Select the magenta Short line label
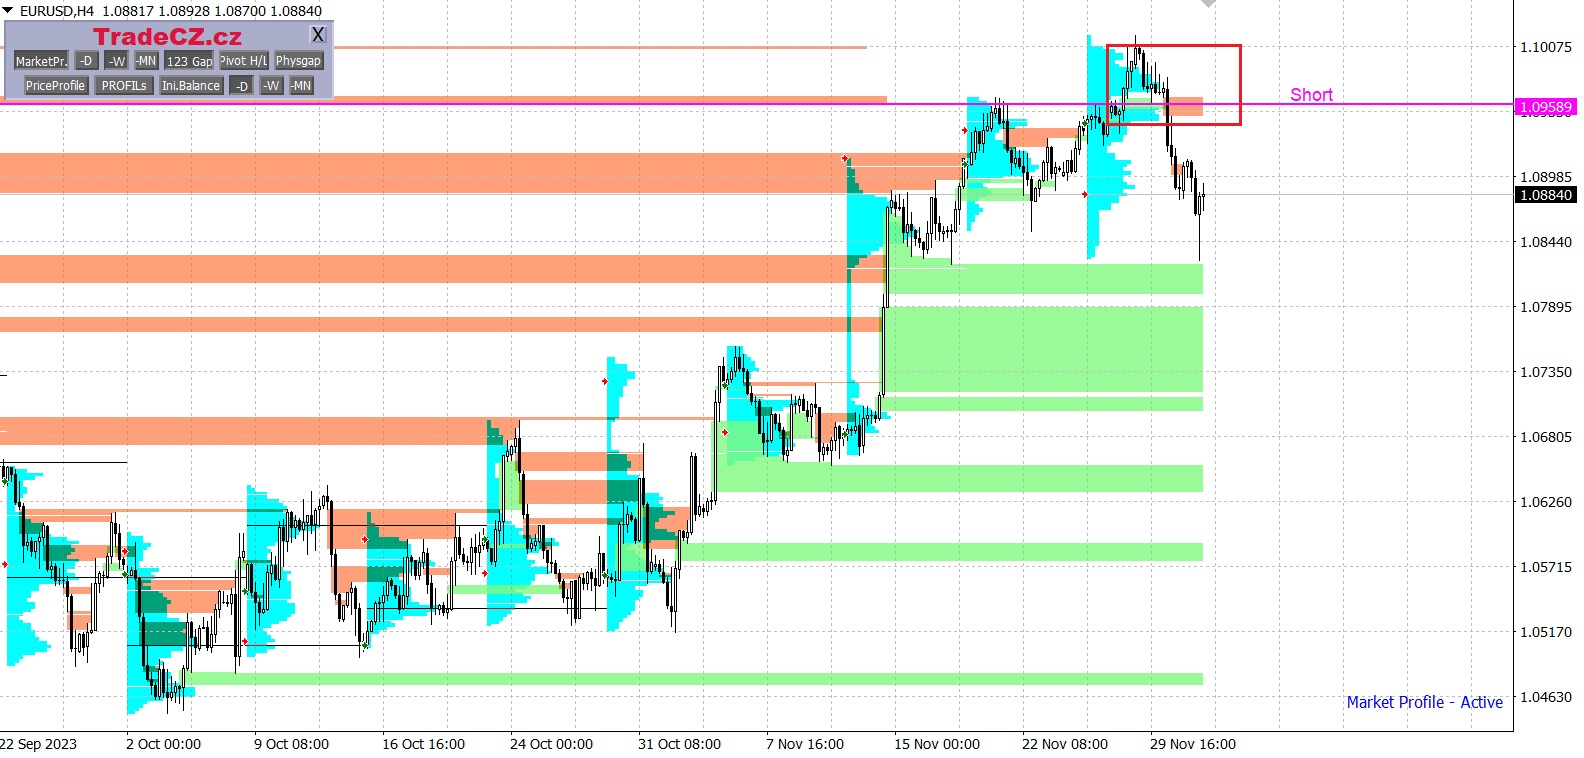 click(1310, 95)
